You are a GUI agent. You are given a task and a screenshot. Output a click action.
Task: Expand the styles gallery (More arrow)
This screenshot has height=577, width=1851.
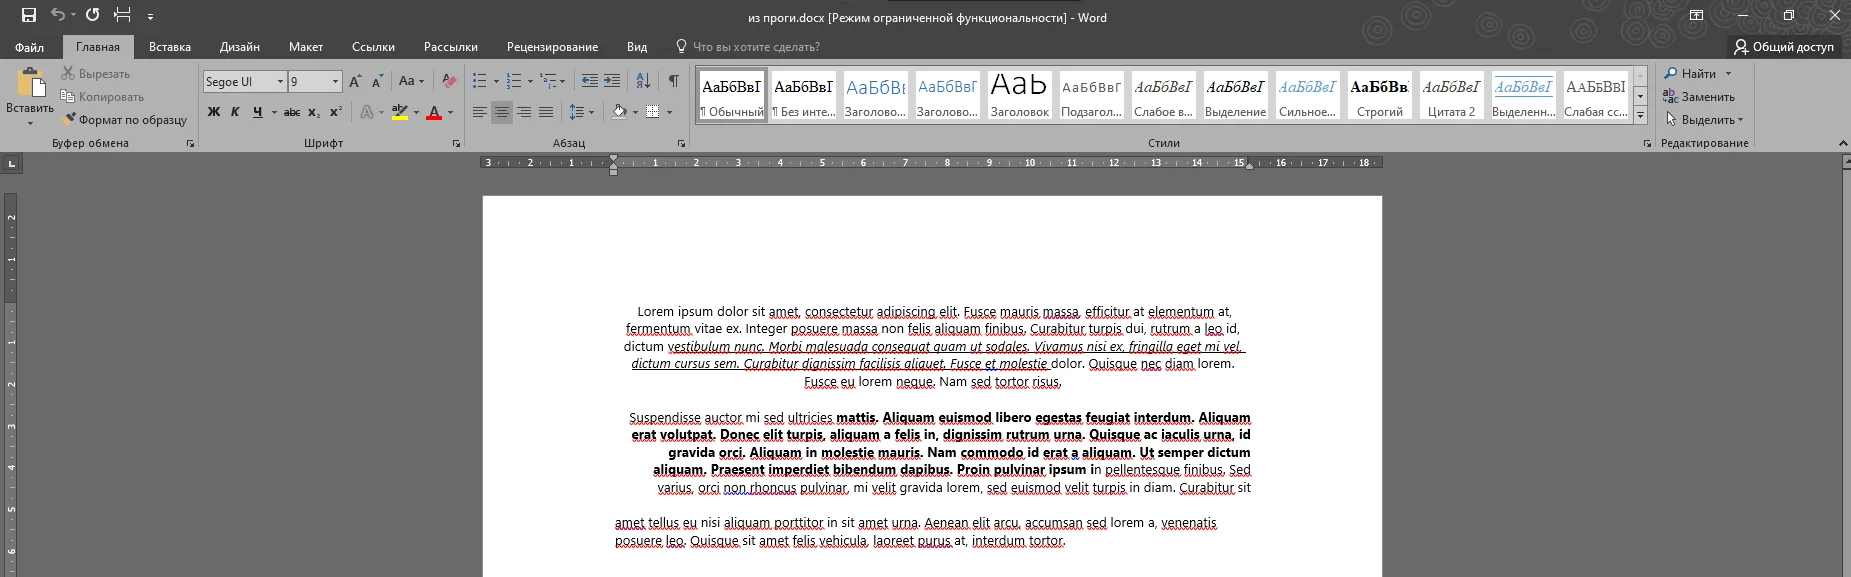tap(1640, 115)
